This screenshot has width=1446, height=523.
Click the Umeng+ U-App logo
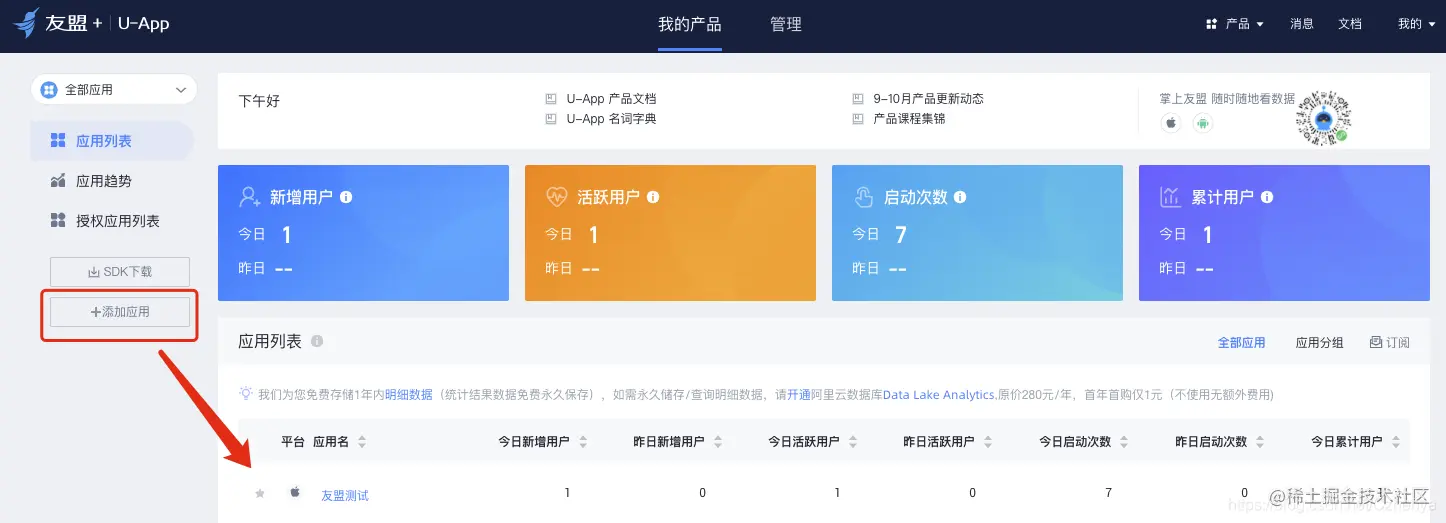[92, 23]
